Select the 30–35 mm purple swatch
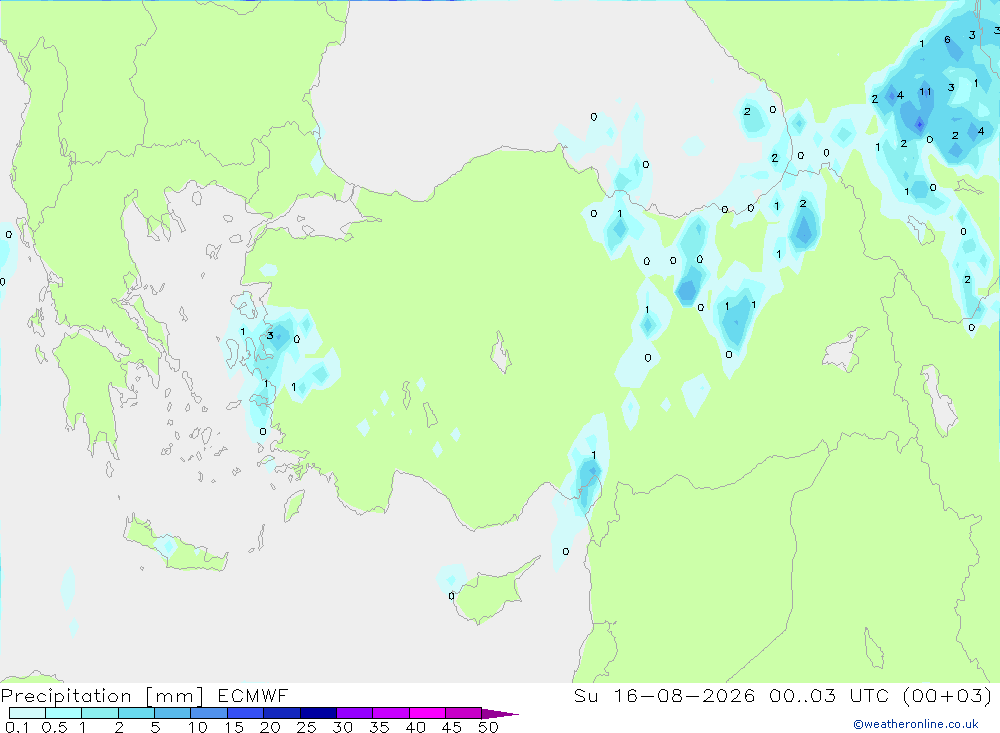The width and height of the screenshot is (1000, 733). click(x=355, y=713)
